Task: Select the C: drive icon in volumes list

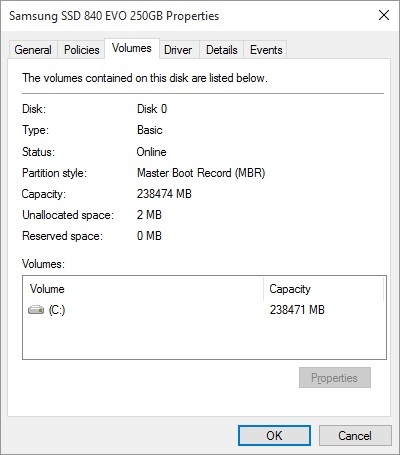Action: click(36, 310)
